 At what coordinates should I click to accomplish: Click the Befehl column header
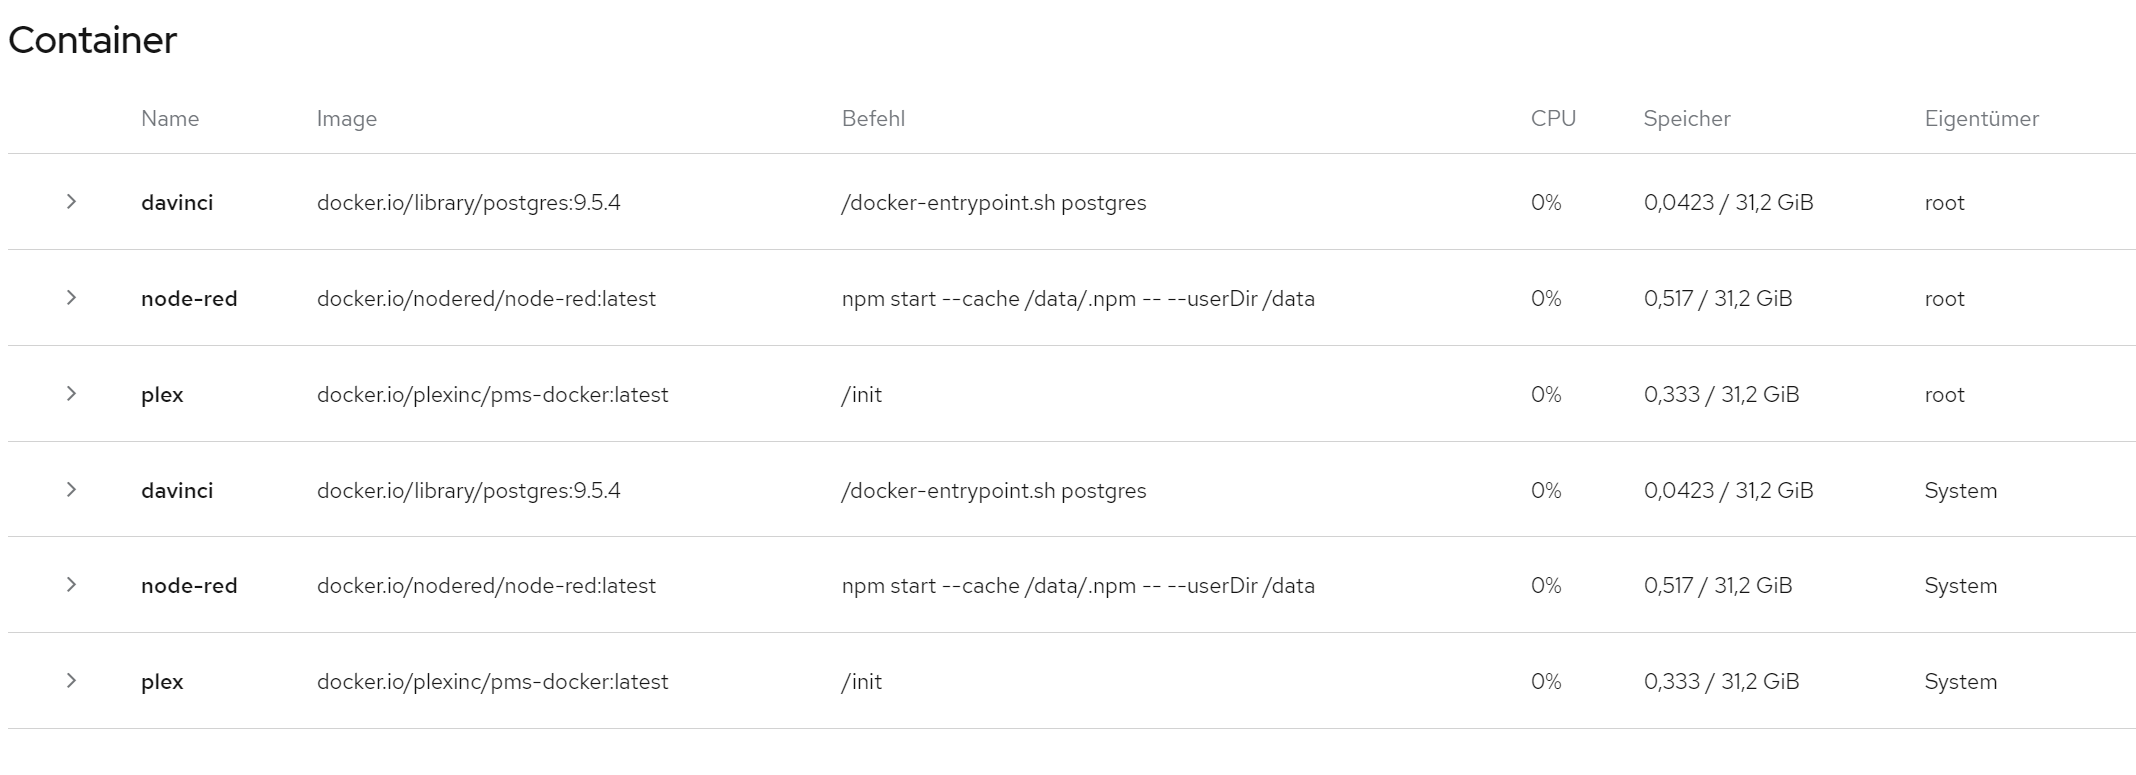pos(873,118)
